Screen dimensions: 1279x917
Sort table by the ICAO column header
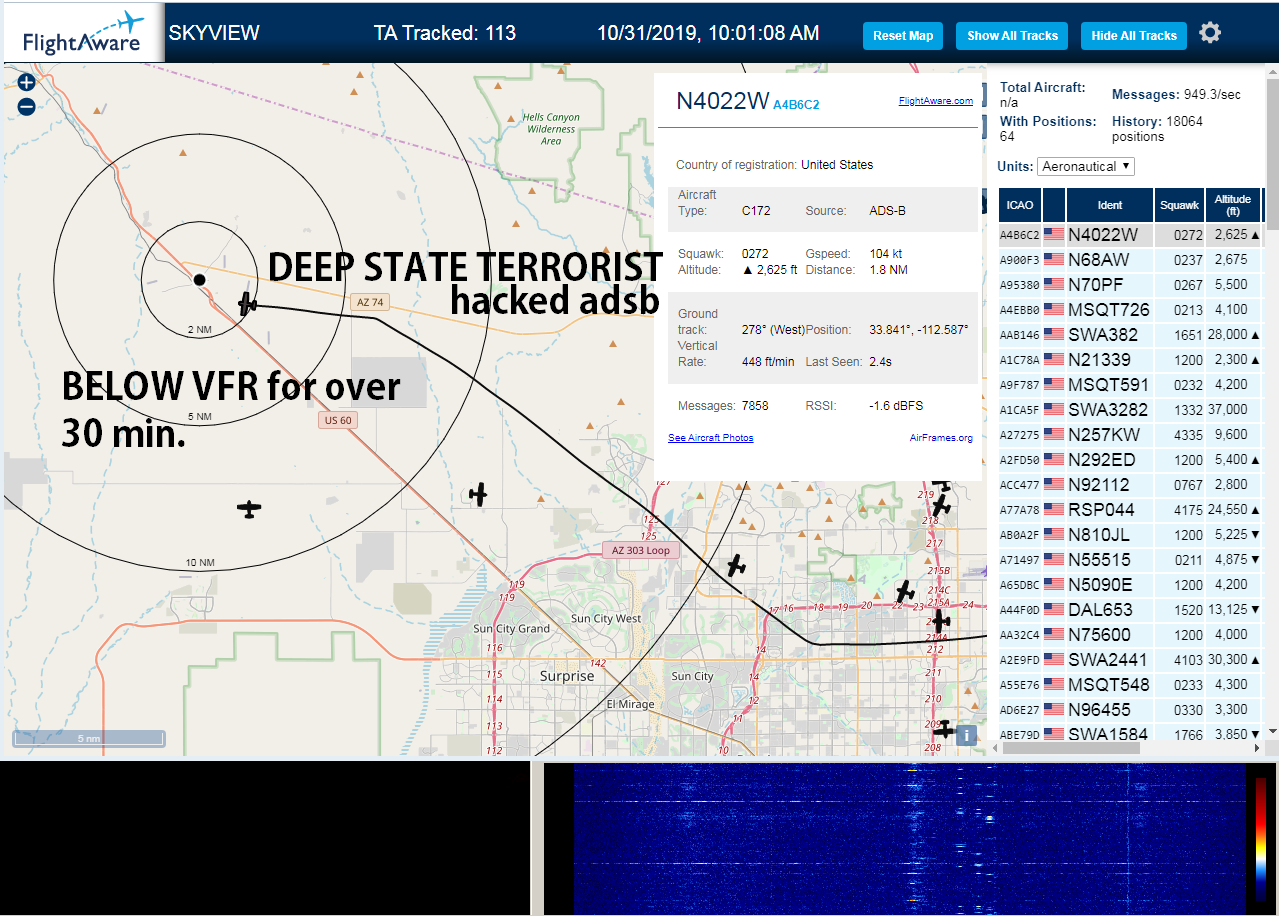click(1020, 205)
